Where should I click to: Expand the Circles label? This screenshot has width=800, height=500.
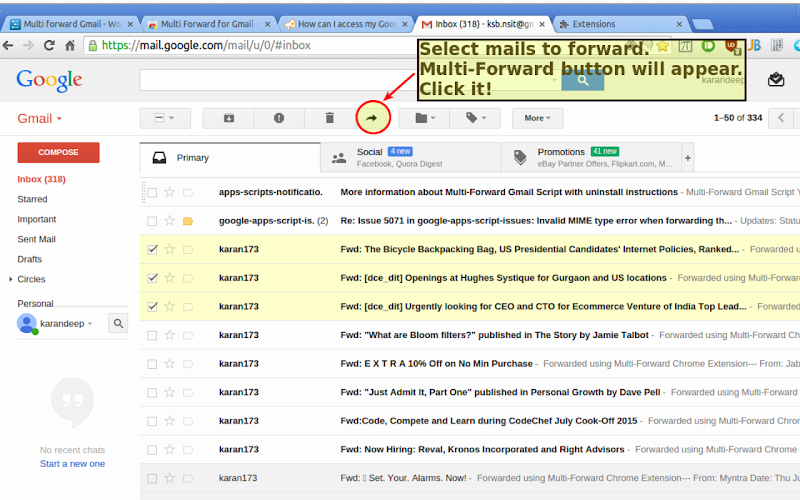[x=10, y=279]
